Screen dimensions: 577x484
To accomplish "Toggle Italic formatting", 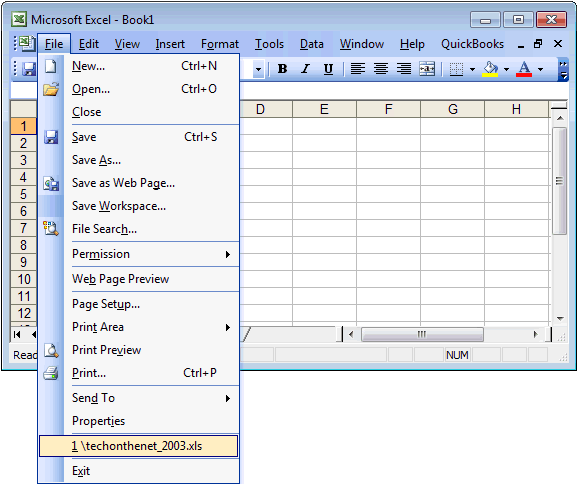I will (x=305, y=69).
